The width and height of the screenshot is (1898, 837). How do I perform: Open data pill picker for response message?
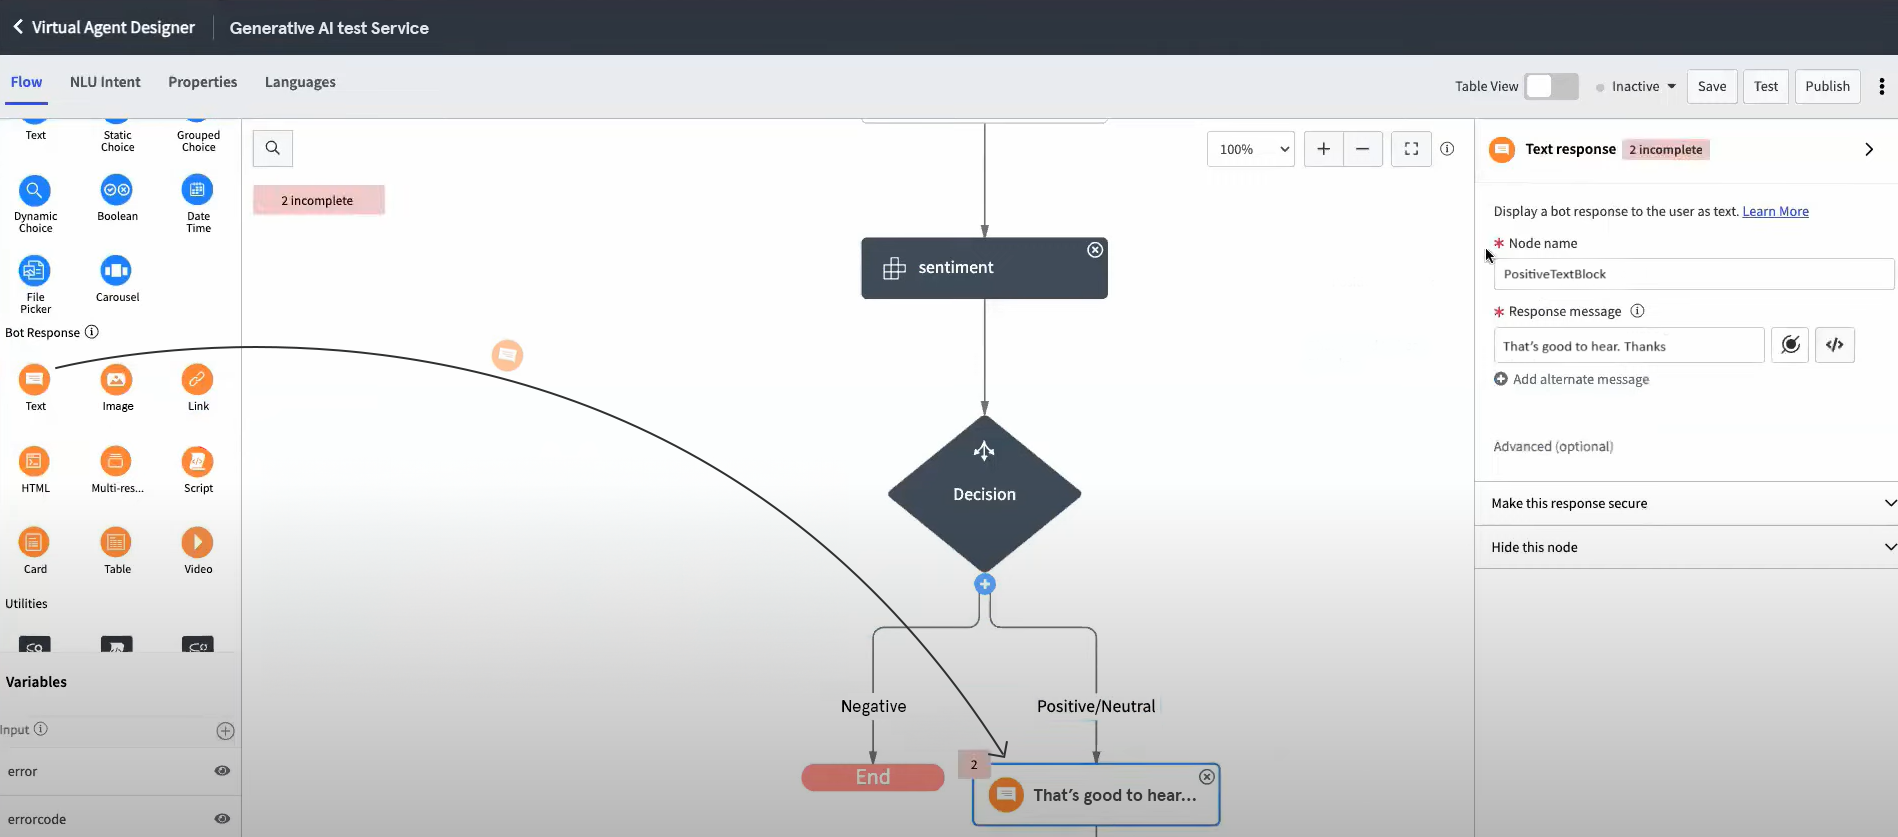pyautogui.click(x=1790, y=345)
